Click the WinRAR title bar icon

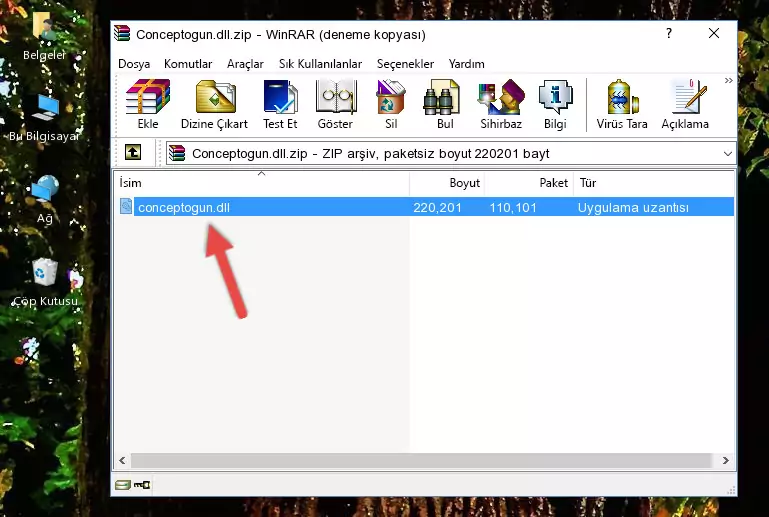122,34
